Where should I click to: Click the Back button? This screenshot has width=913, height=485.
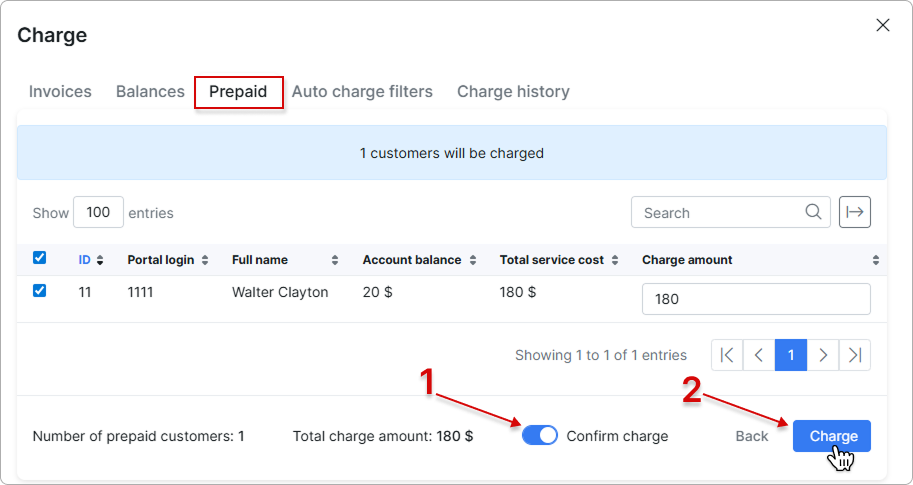point(752,436)
